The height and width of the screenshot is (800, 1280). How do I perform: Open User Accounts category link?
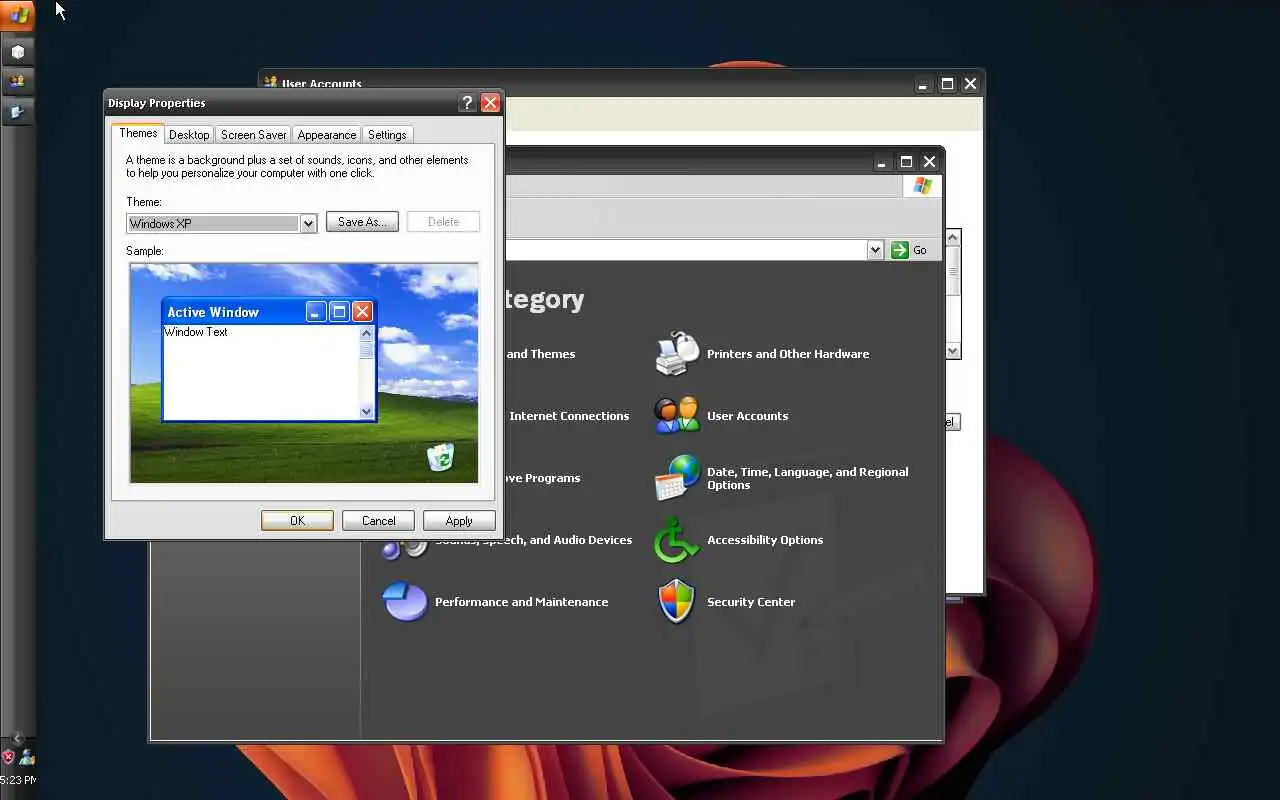pyautogui.click(x=747, y=416)
